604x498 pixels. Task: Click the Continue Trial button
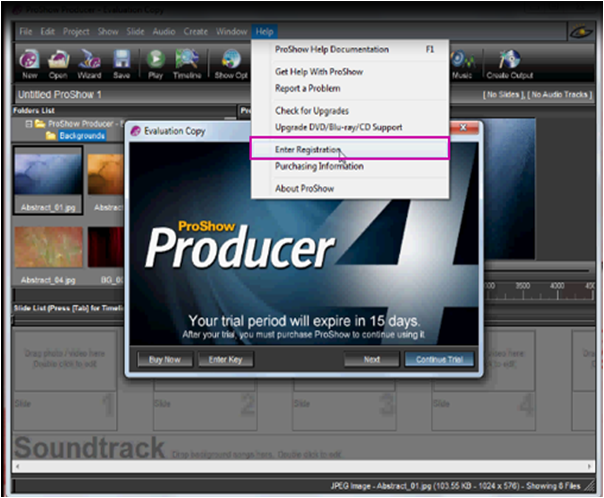tap(440, 359)
